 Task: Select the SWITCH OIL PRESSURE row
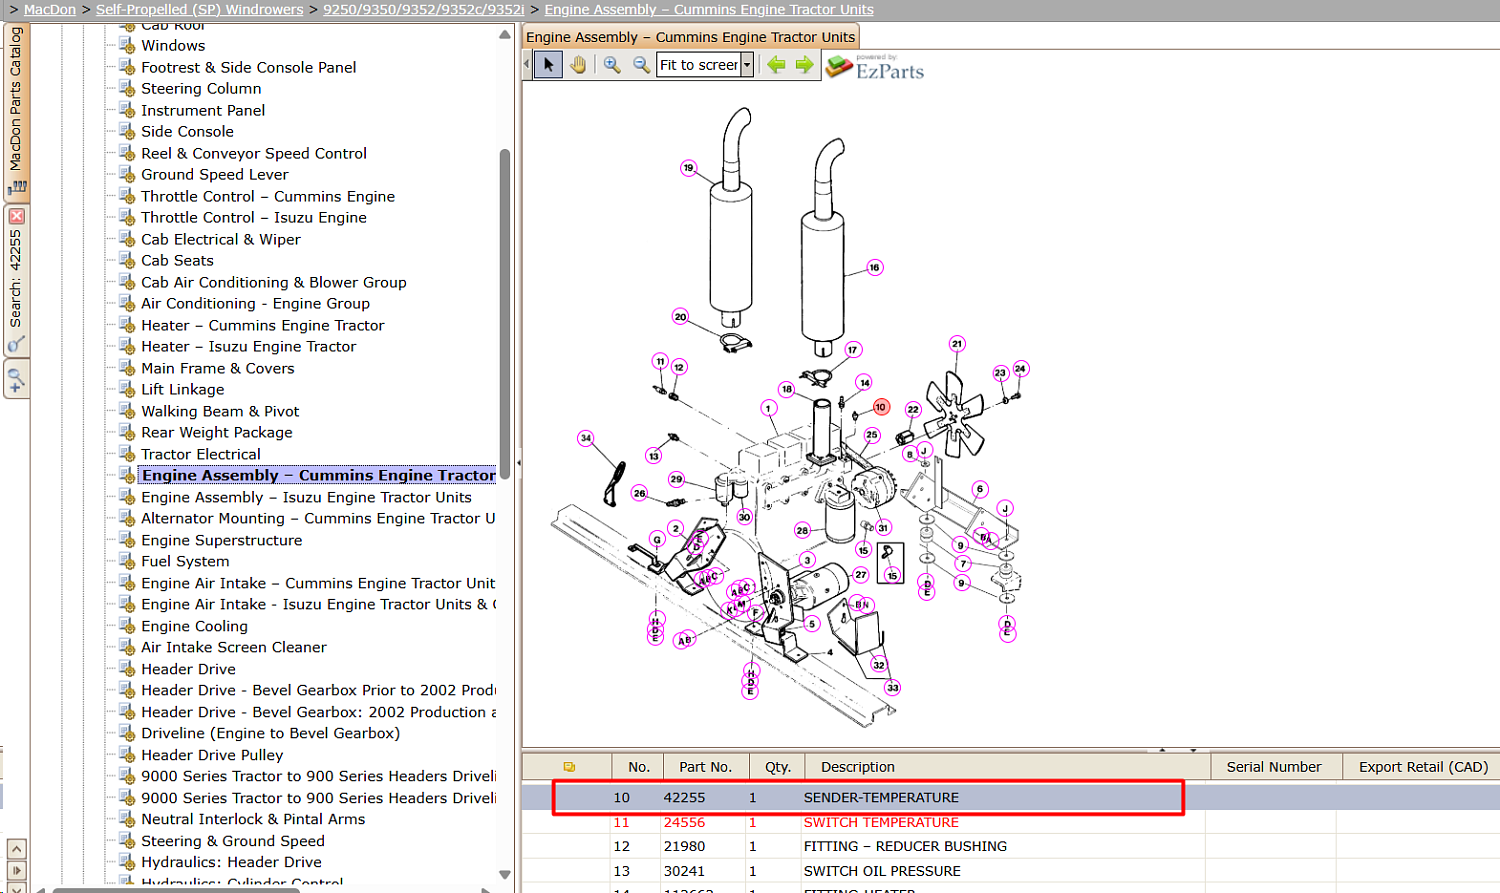1011,871
